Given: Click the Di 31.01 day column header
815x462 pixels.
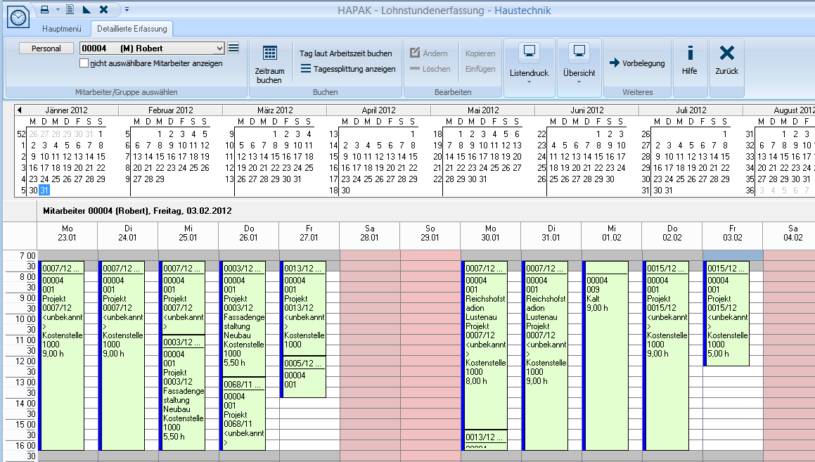Looking at the screenshot, I should pyautogui.click(x=551, y=233).
